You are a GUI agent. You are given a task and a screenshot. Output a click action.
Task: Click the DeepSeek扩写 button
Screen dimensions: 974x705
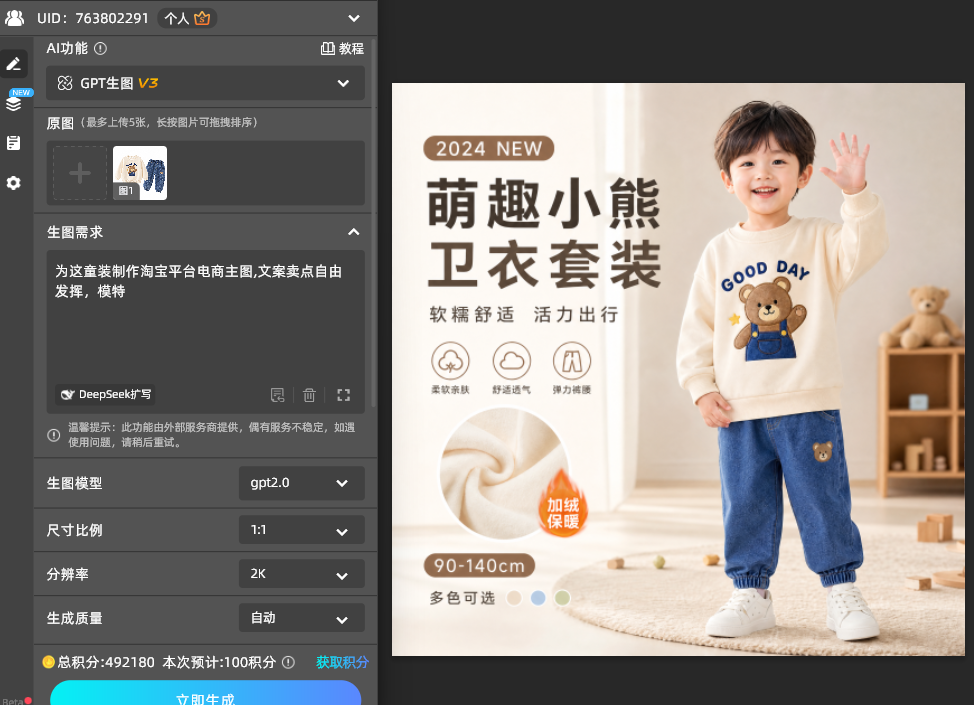[x=106, y=394]
